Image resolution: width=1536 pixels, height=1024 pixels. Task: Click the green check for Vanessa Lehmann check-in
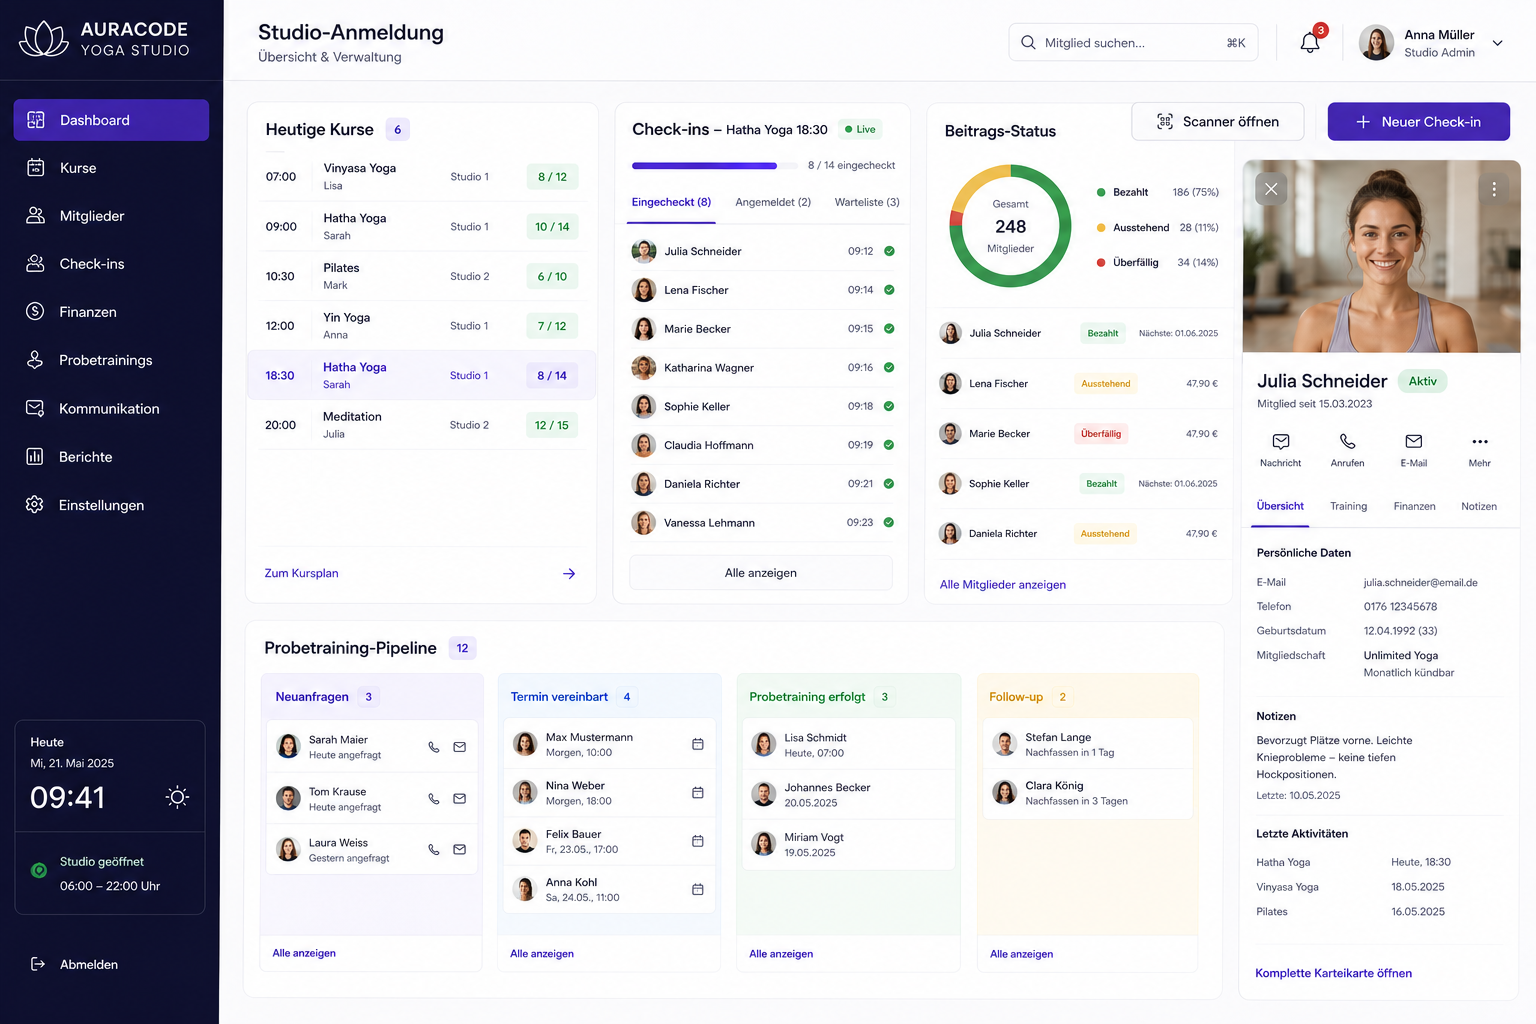click(x=889, y=522)
